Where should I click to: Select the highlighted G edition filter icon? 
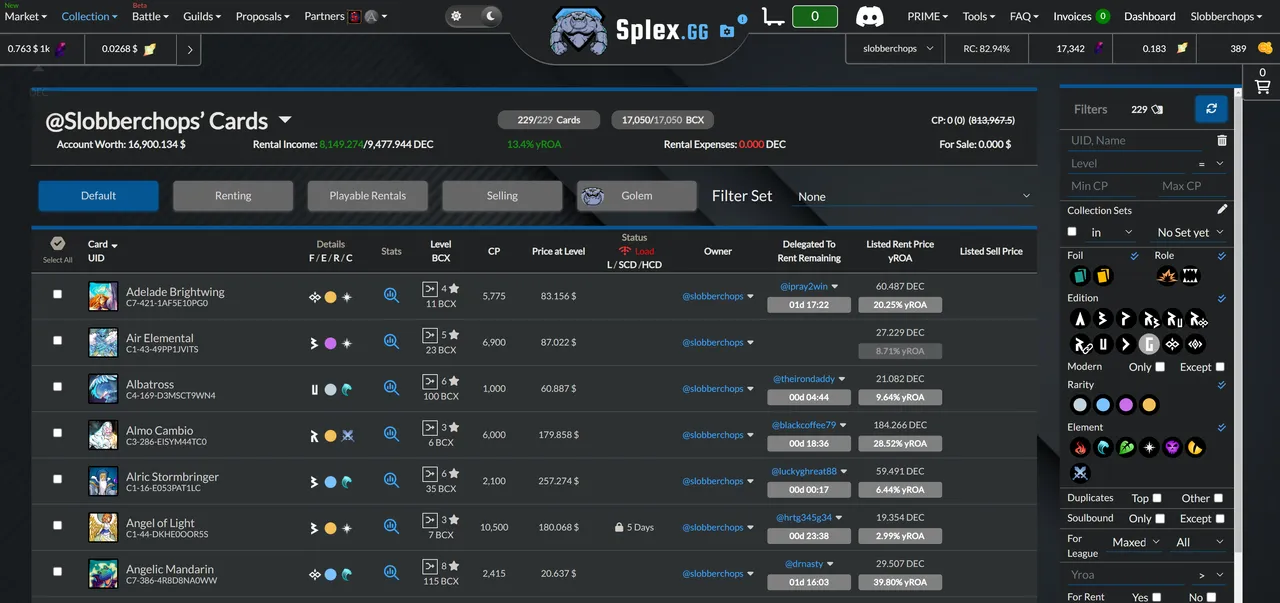coord(1149,344)
